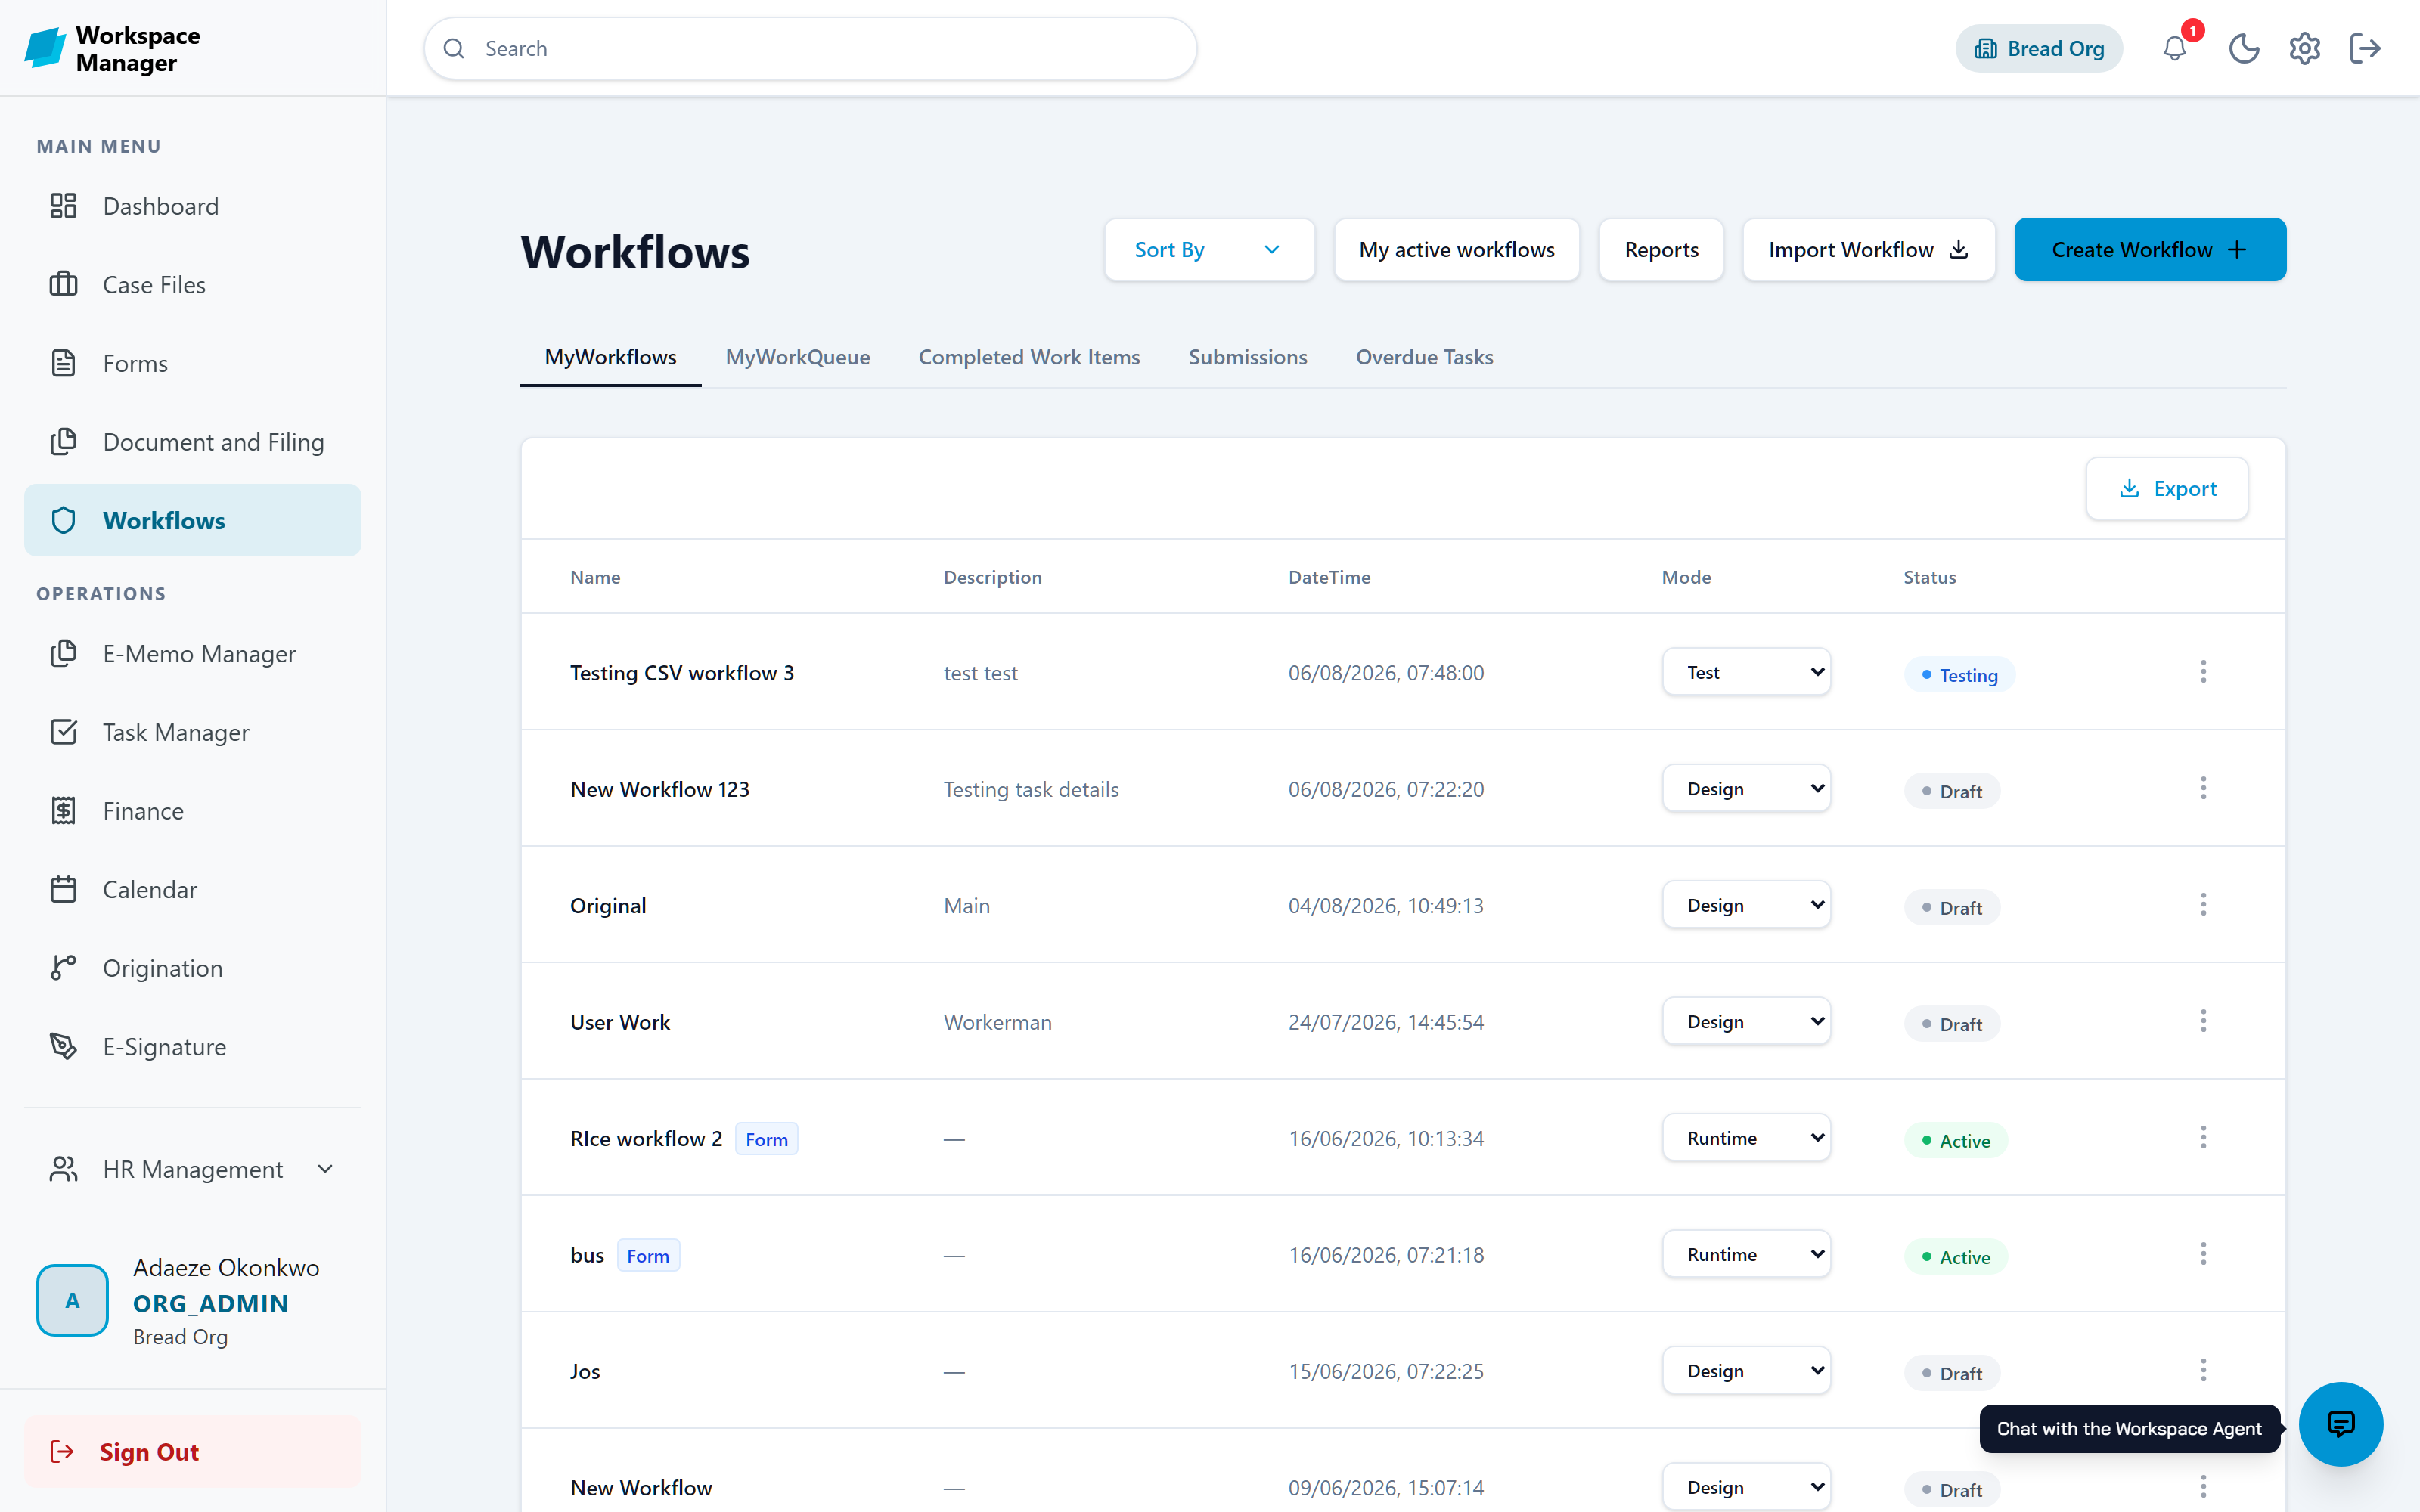Change mode dropdown for bus
The width and height of the screenshot is (2420, 1512).
tap(1746, 1254)
